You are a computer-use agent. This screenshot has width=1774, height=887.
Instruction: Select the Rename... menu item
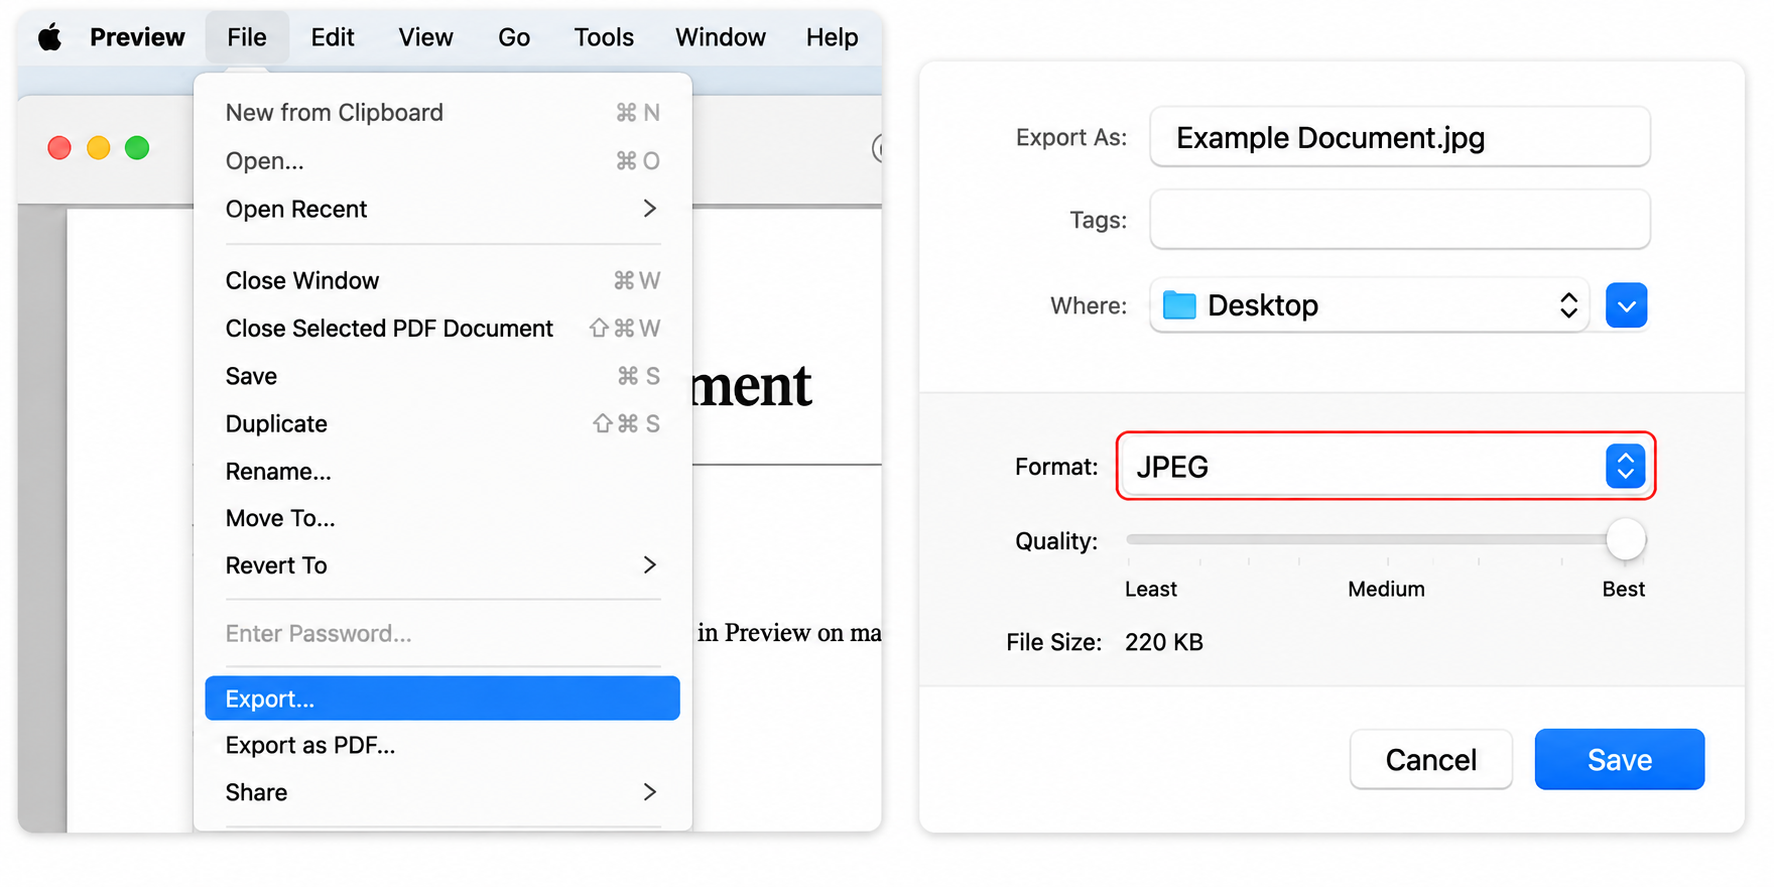coord(442,471)
